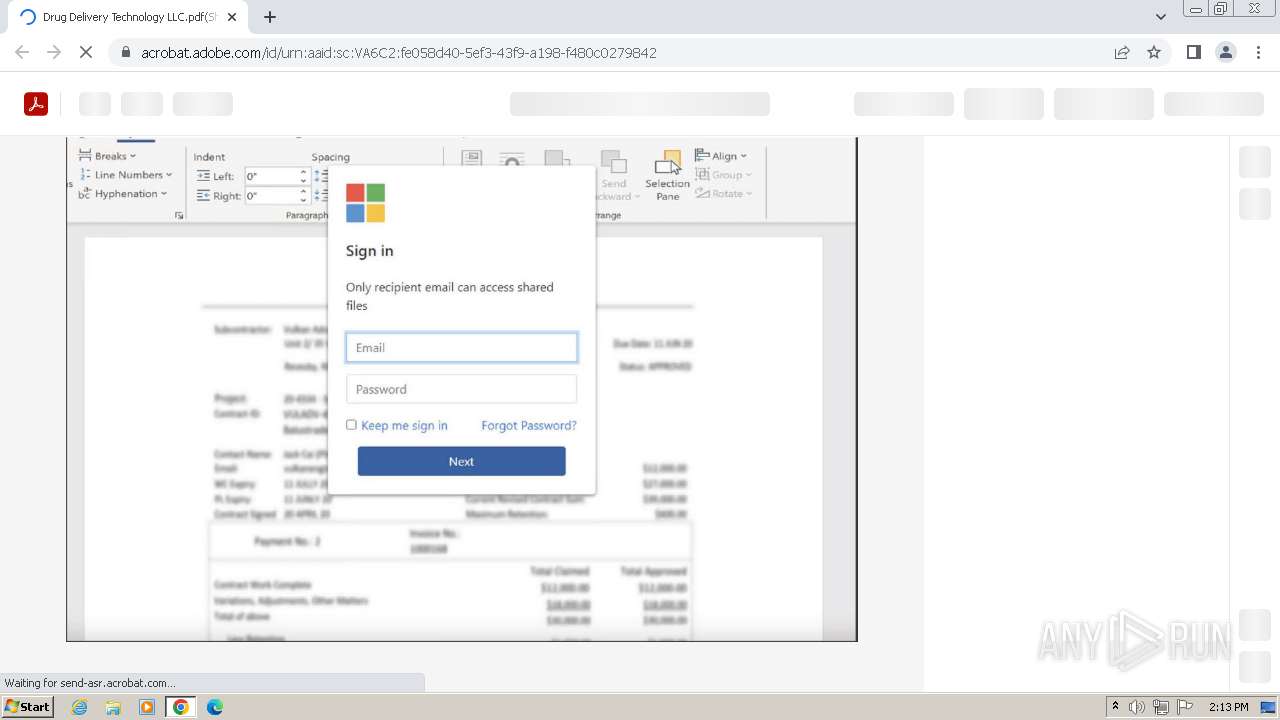This screenshot has height=720, width=1280.
Task: Open File Explorer from taskbar
Action: (x=113, y=707)
